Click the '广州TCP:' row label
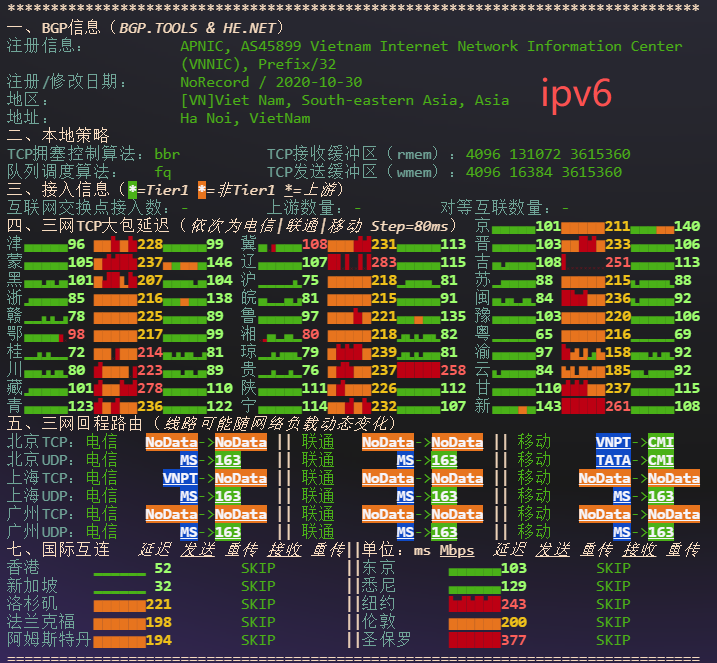Image resolution: width=717 pixels, height=663 pixels. click(40, 514)
